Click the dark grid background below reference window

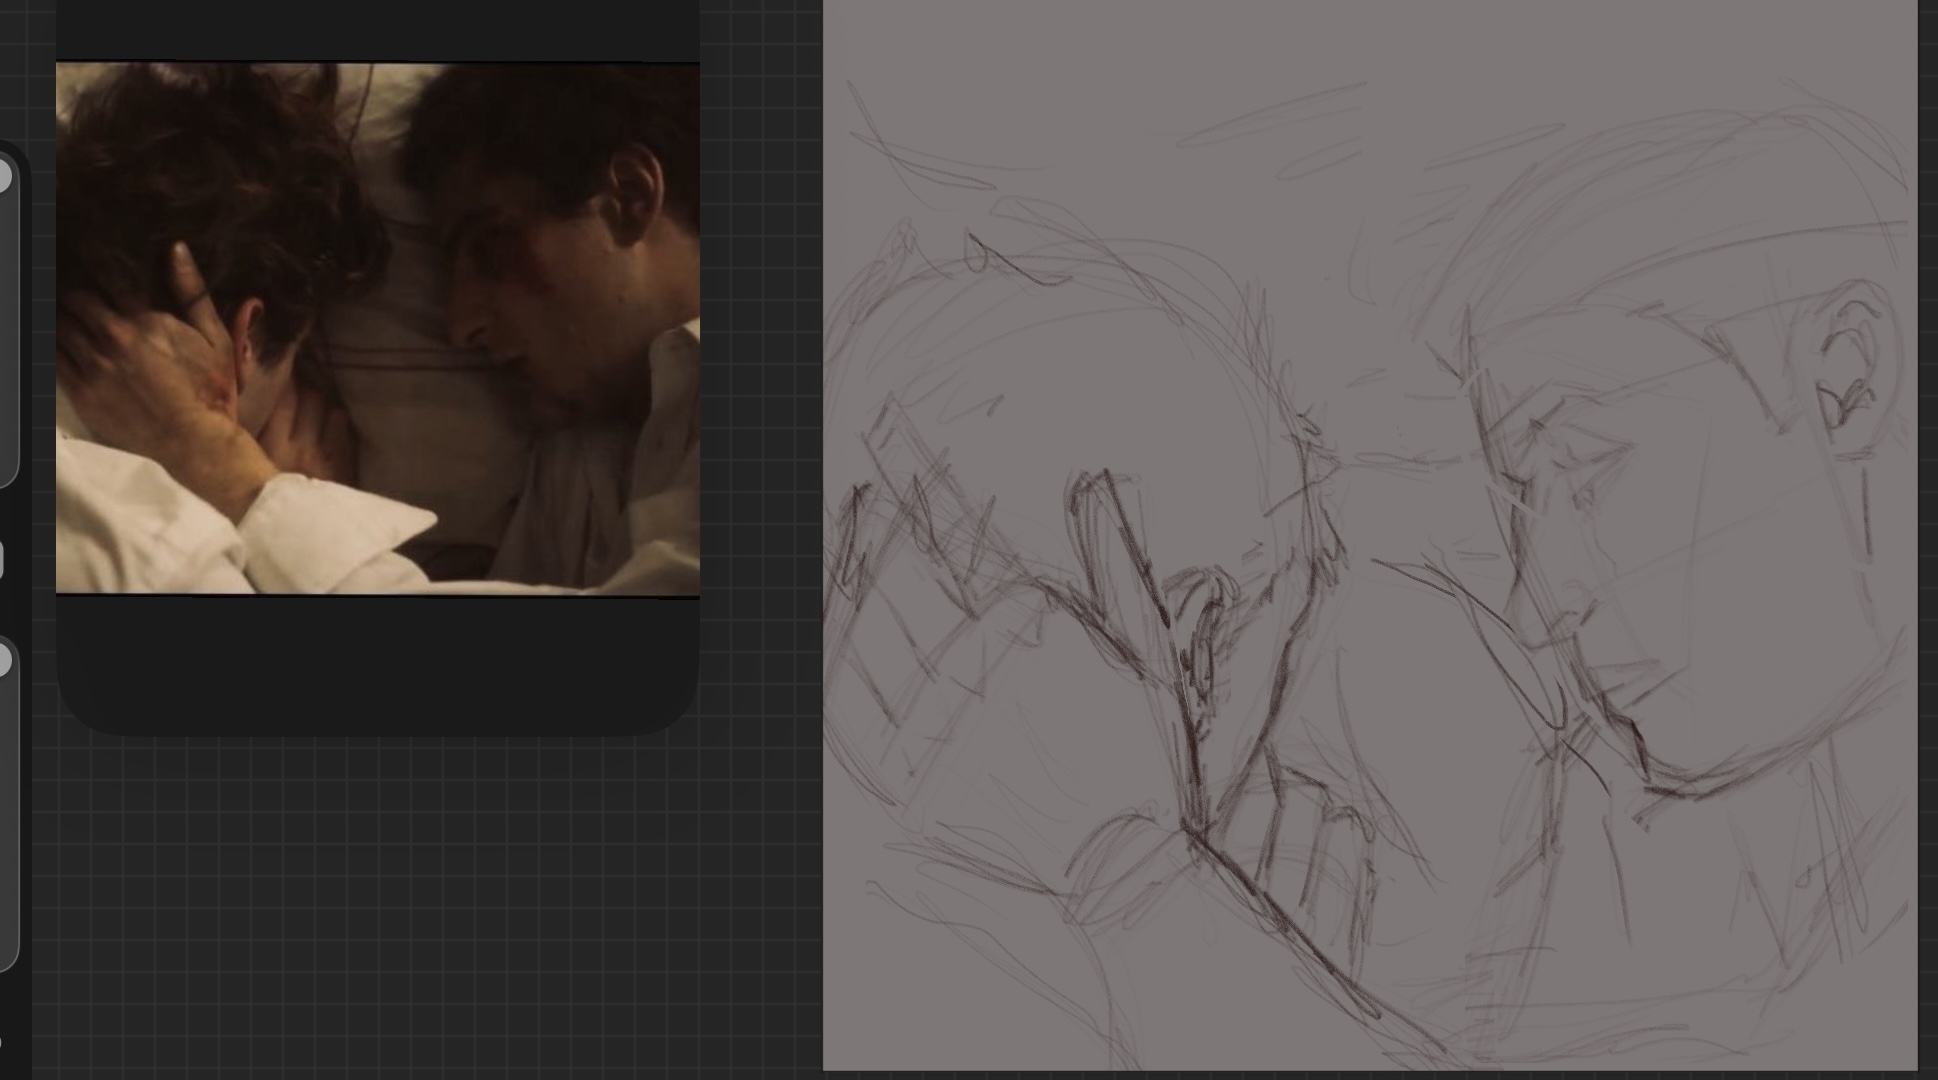click(400, 900)
